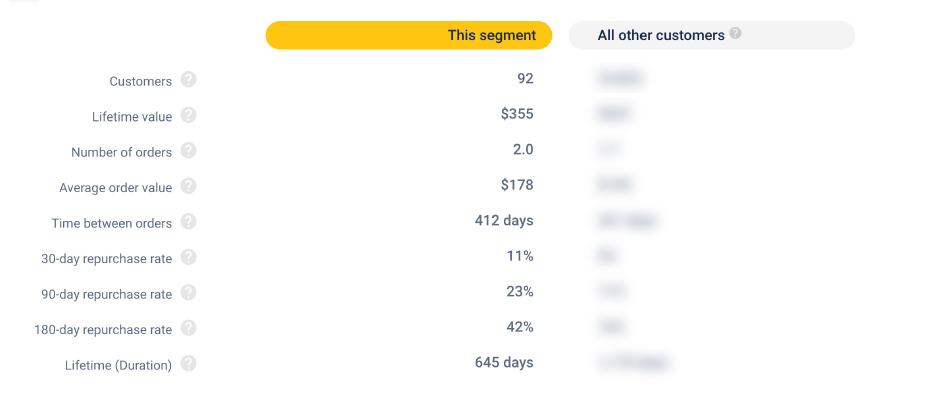Viewport: 938px width, 409px height.
Task: Click help icon next to Customers
Action: pos(188,81)
